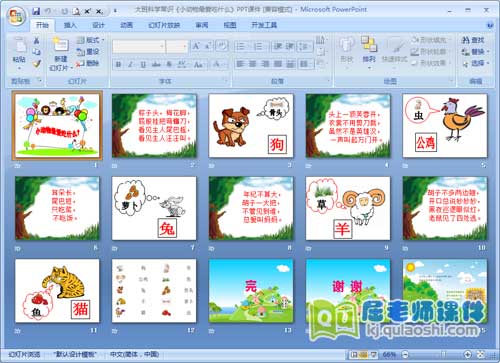Open the character spacing AV dropdown

pos(182,64)
